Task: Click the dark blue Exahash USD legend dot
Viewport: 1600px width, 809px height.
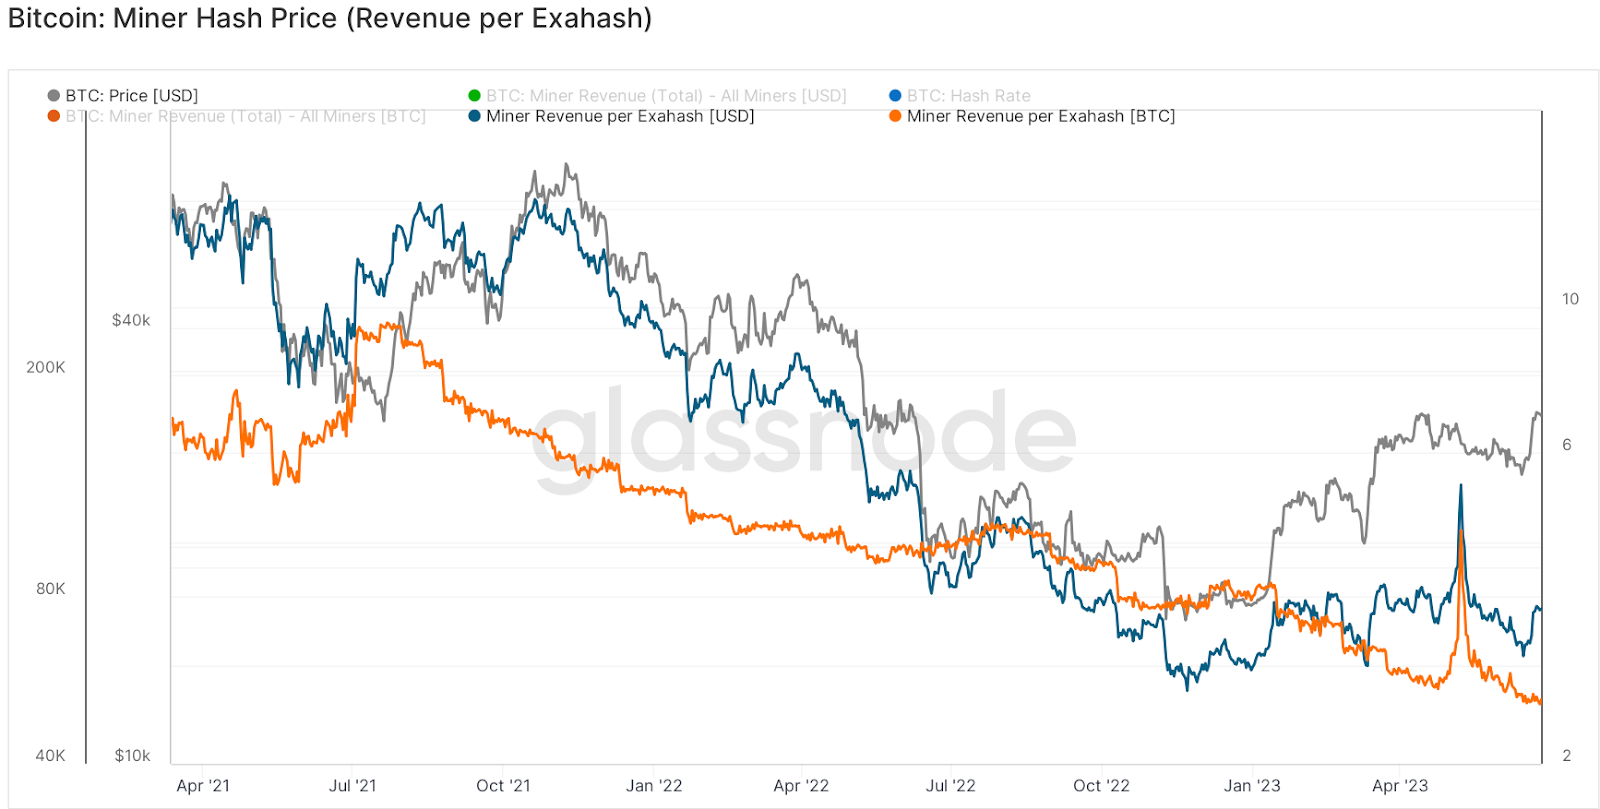Action: [475, 116]
